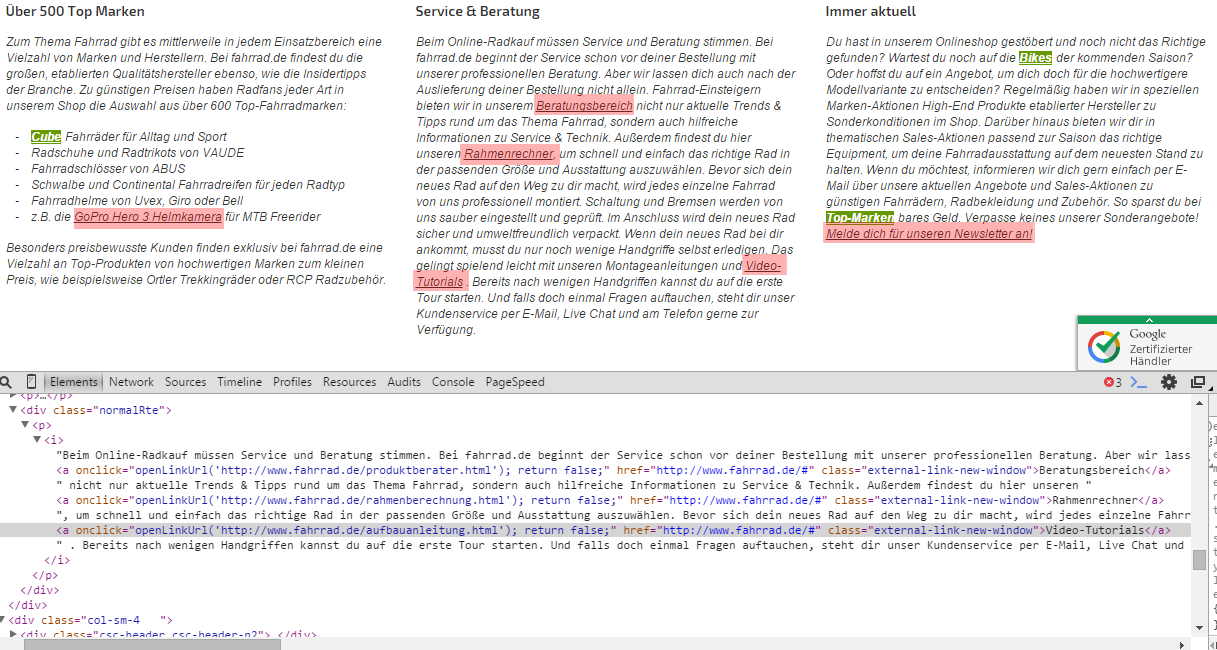Click the 'Über 500 Top Marken' heading

pos(75,12)
